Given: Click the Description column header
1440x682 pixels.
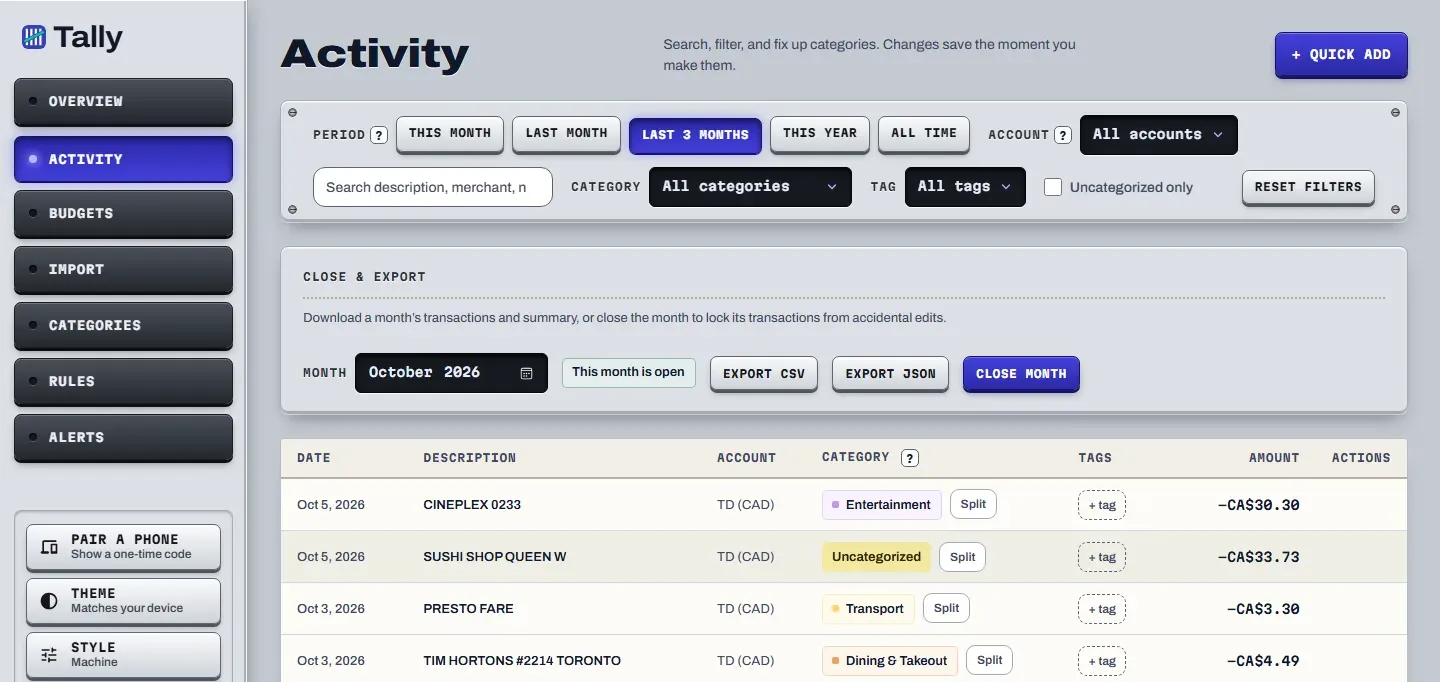Looking at the screenshot, I should click(470, 458).
